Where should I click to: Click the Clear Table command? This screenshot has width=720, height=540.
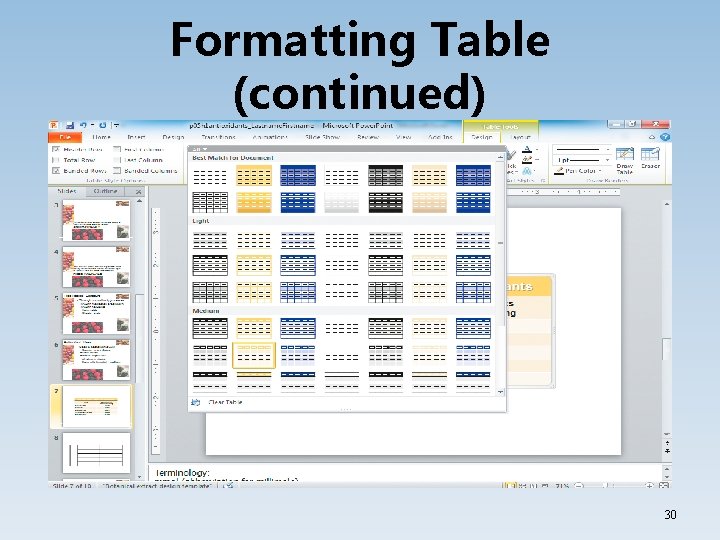click(225, 403)
